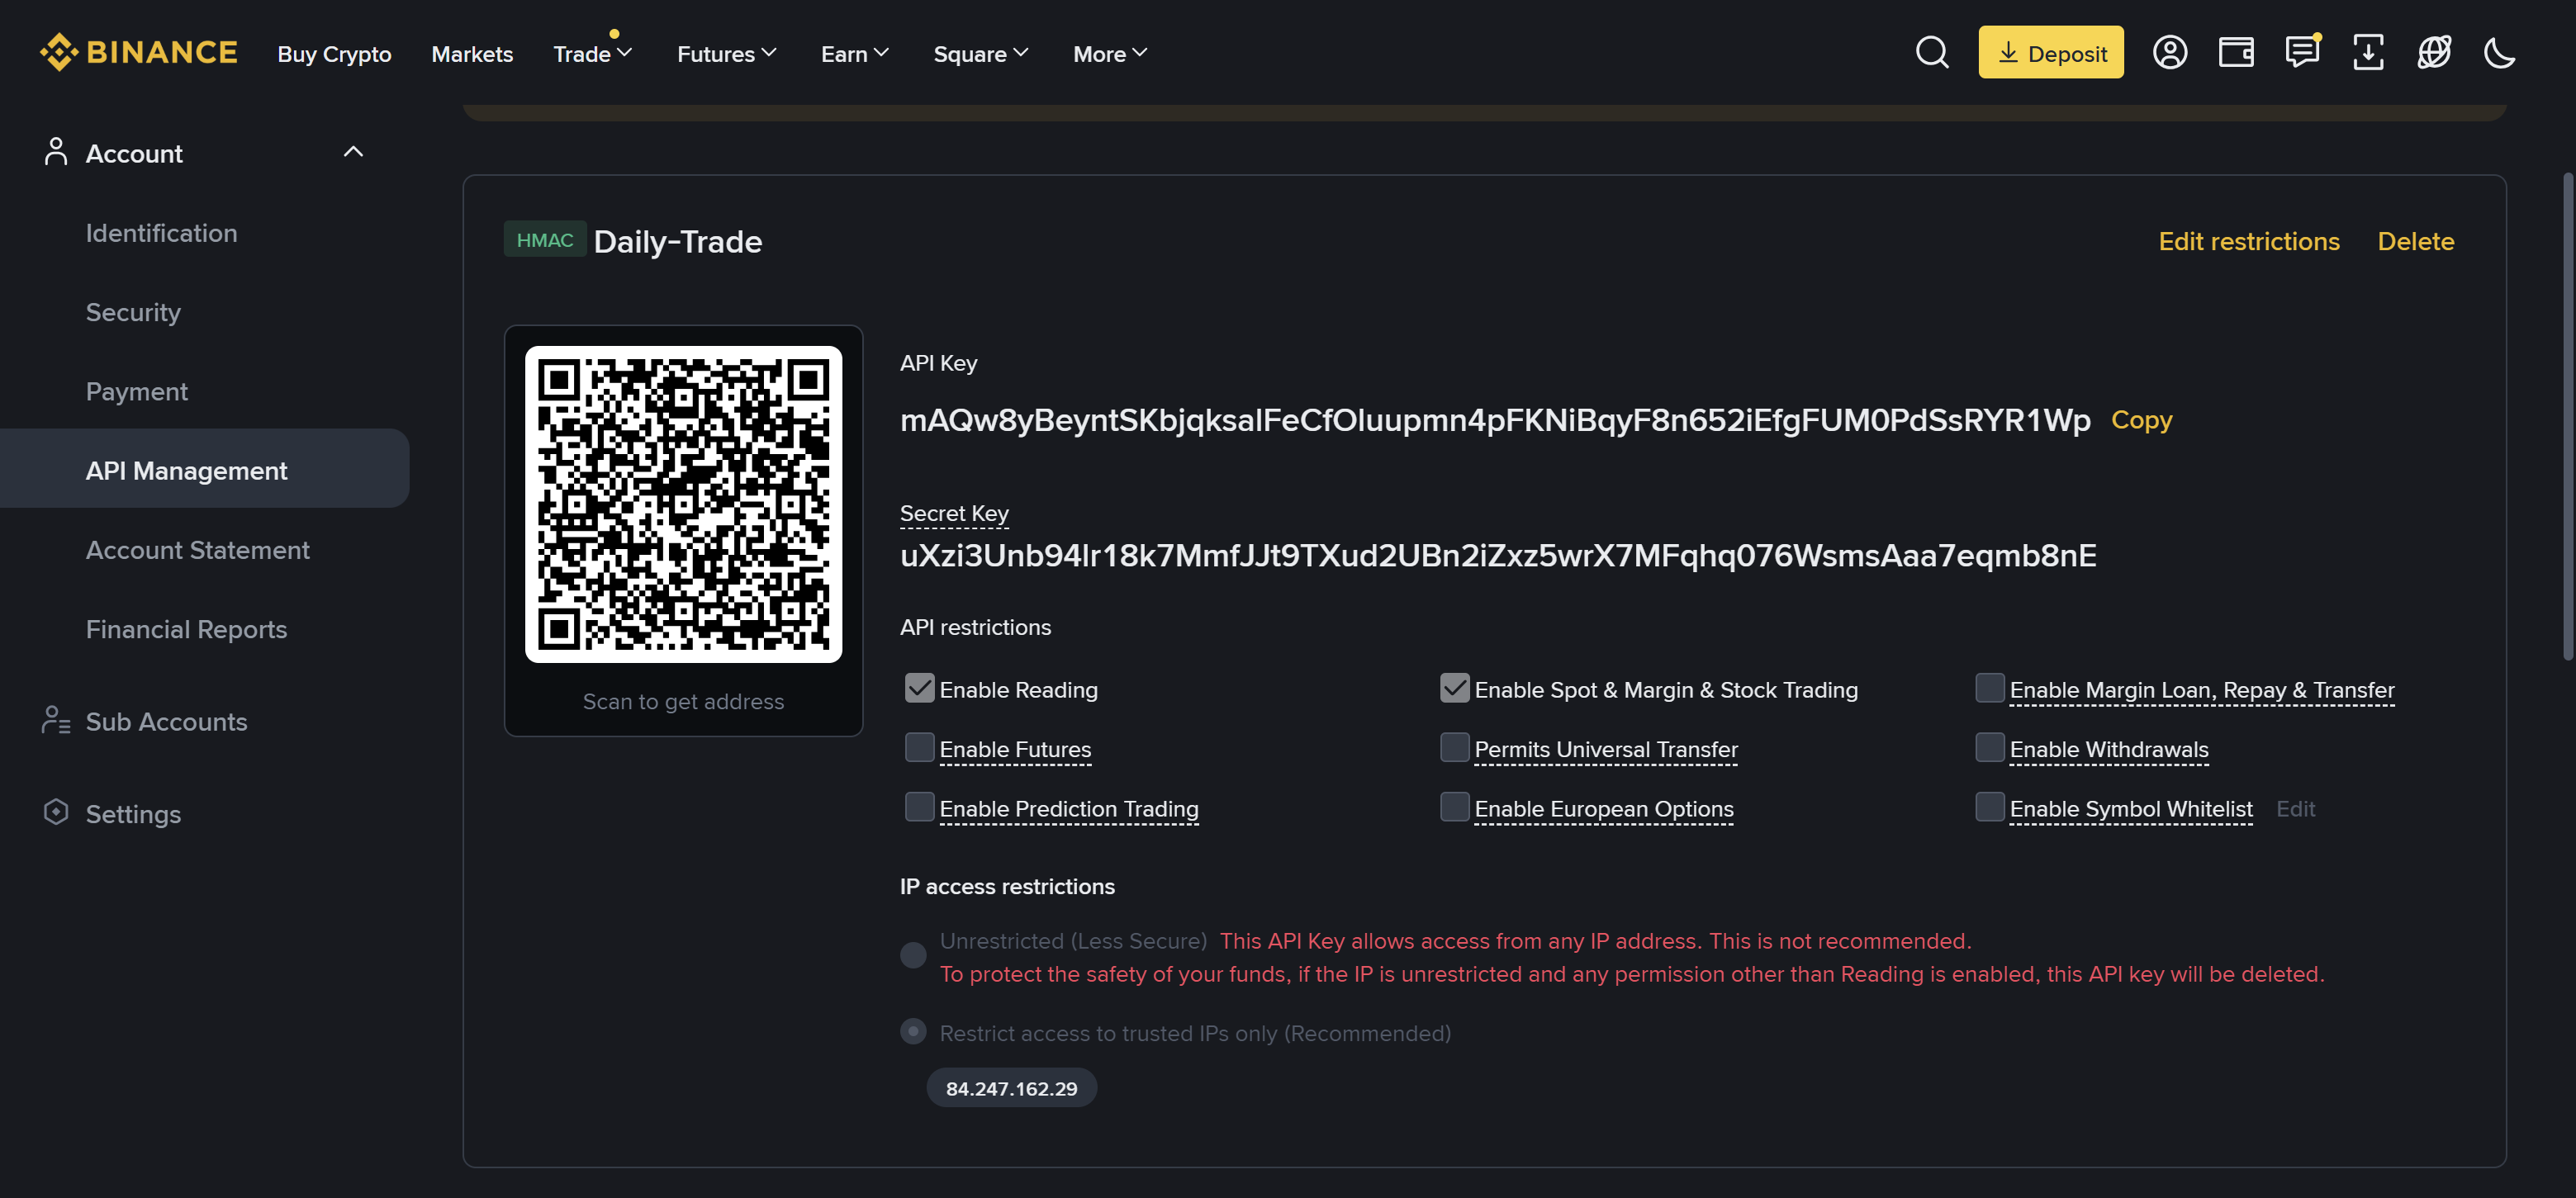Screen dimensions: 2576x1198
Task: Check Enable Prediction Trading checkbox
Action: [919, 806]
